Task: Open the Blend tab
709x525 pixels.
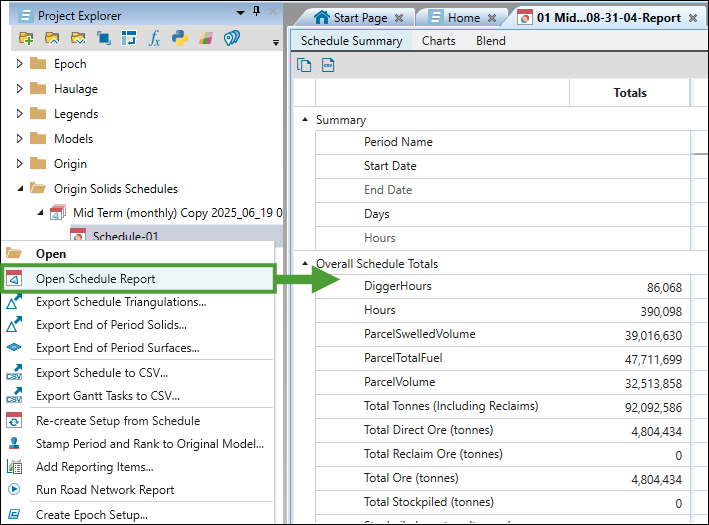Action: pos(490,41)
